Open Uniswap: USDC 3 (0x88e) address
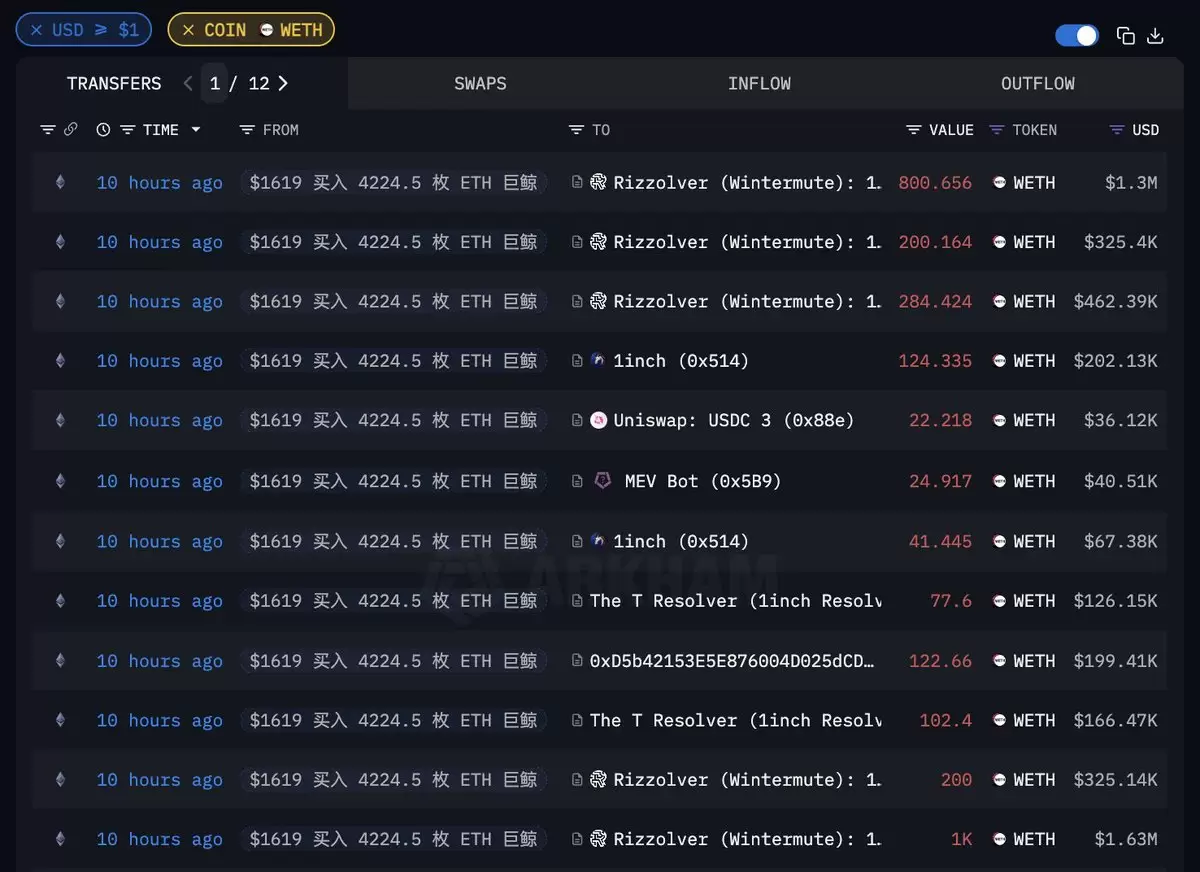This screenshot has height=872, width=1200. (734, 421)
